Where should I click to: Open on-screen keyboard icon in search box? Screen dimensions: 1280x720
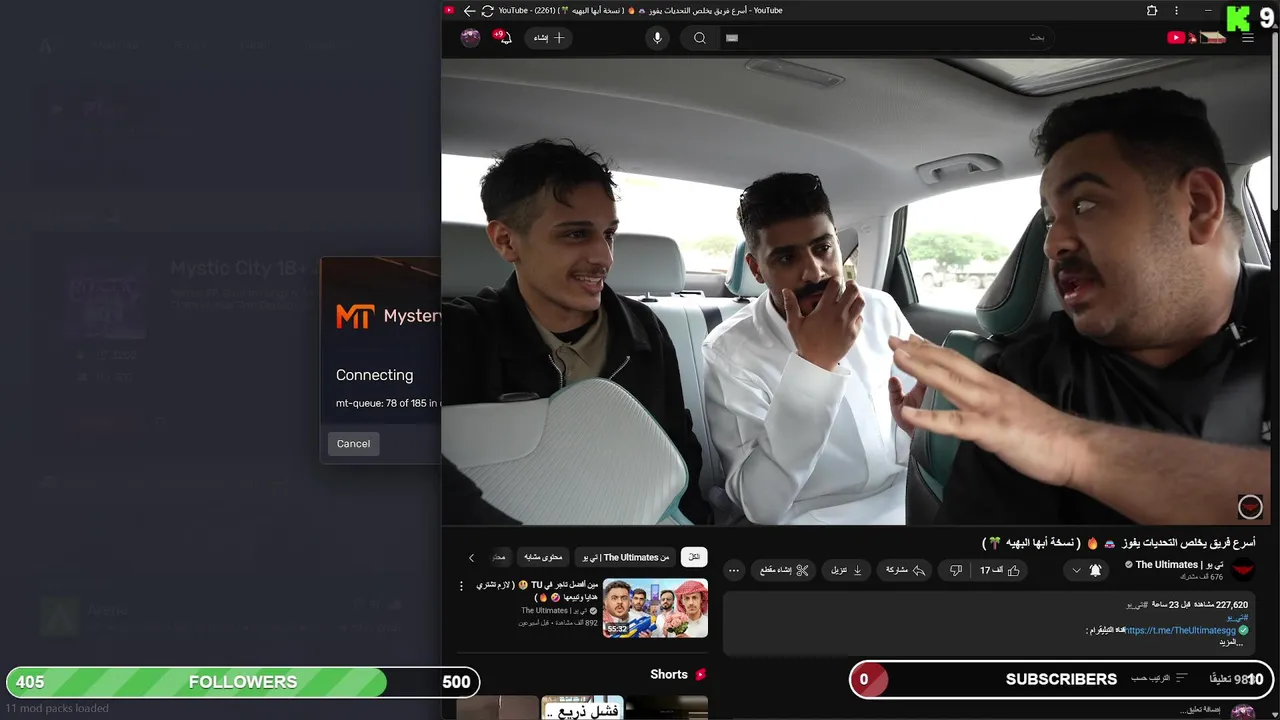732,38
